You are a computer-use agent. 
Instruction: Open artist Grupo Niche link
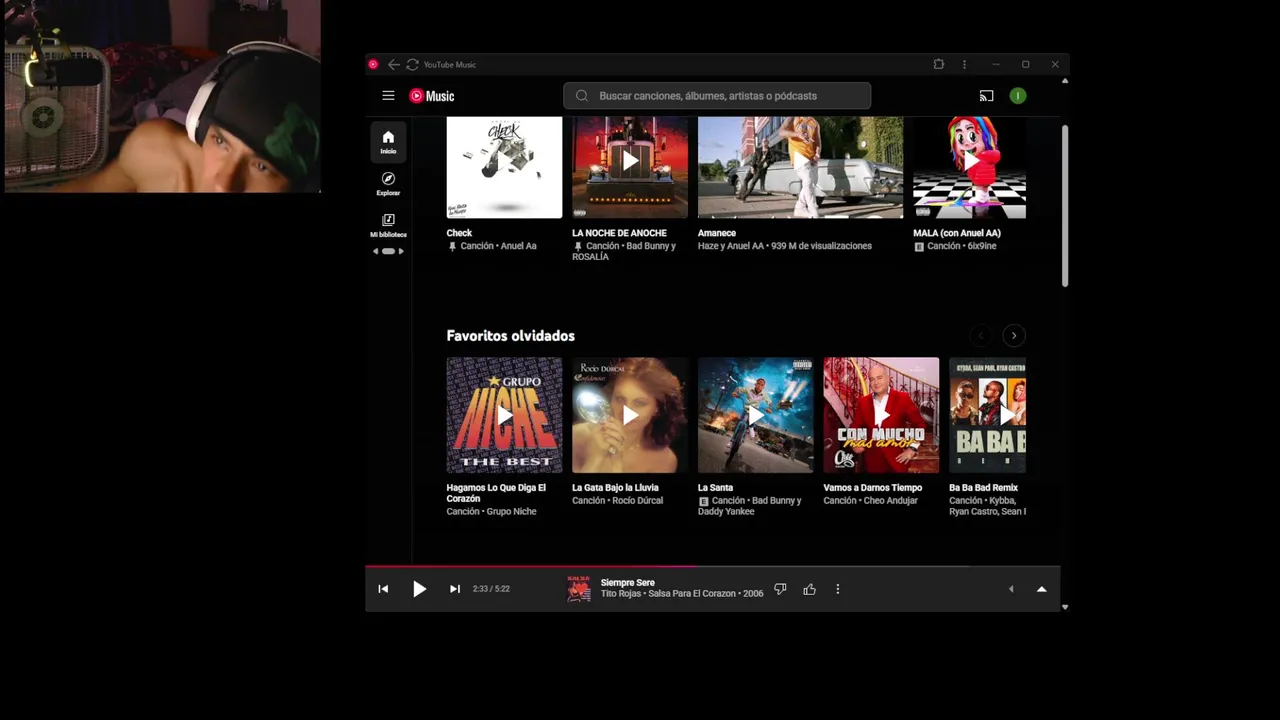click(x=511, y=512)
